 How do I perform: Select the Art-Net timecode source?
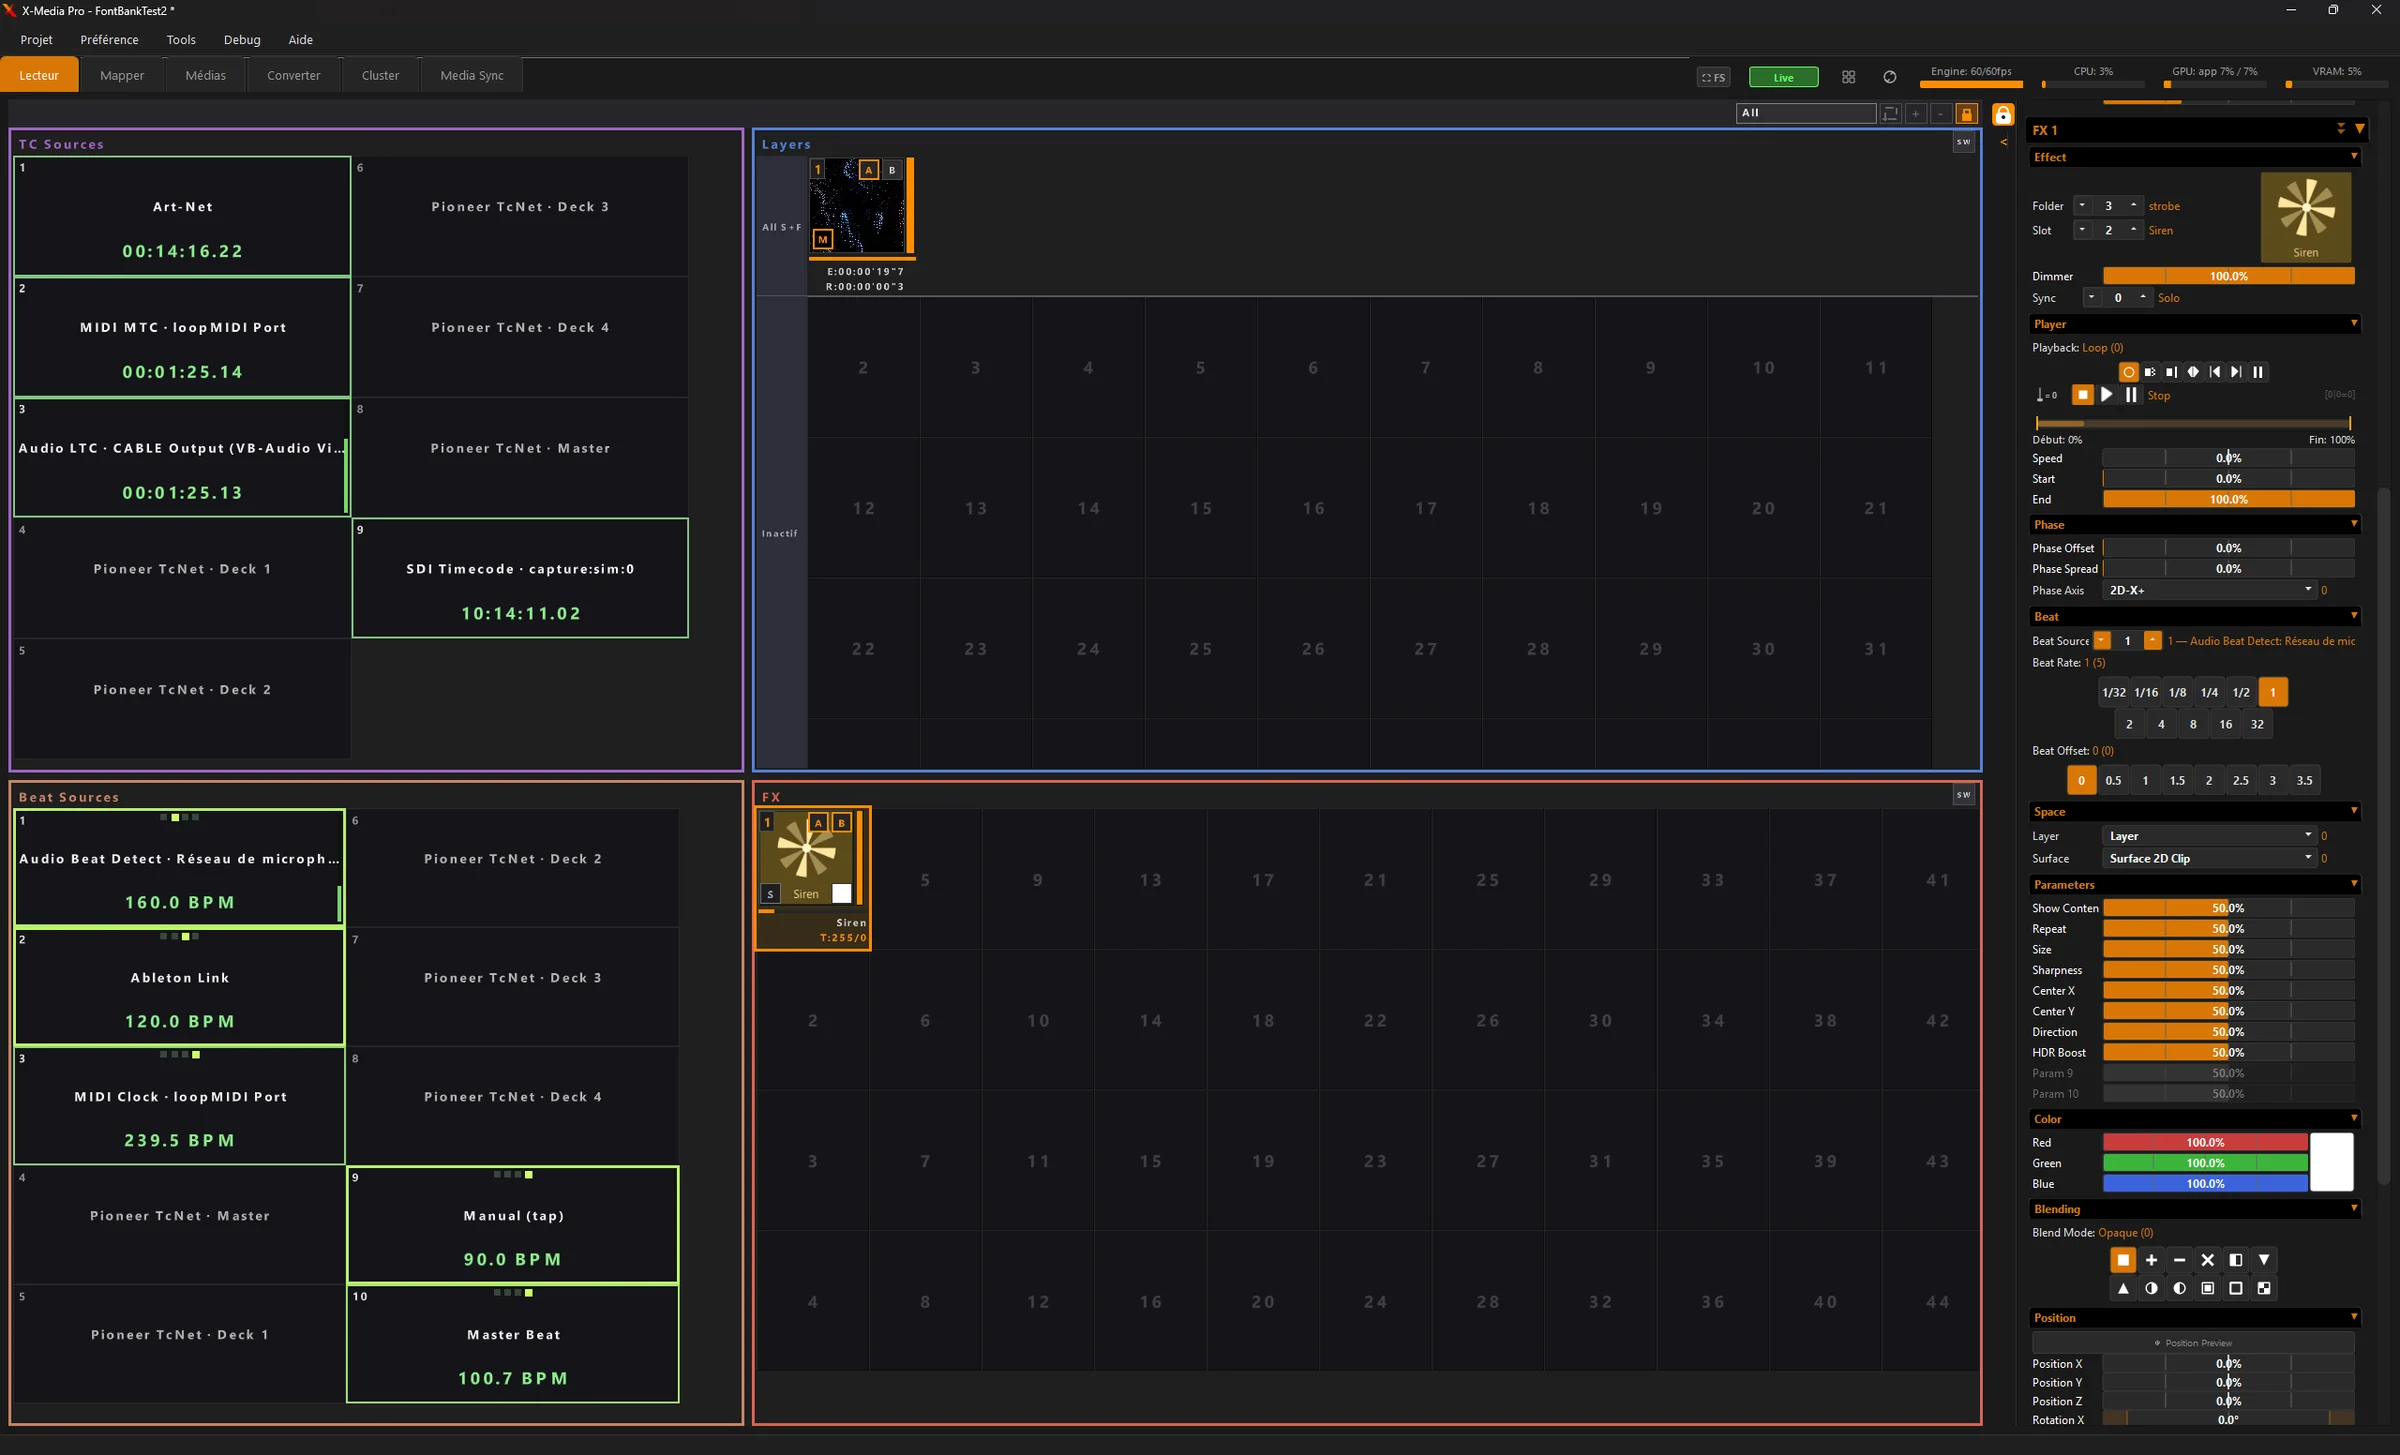tap(182, 216)
